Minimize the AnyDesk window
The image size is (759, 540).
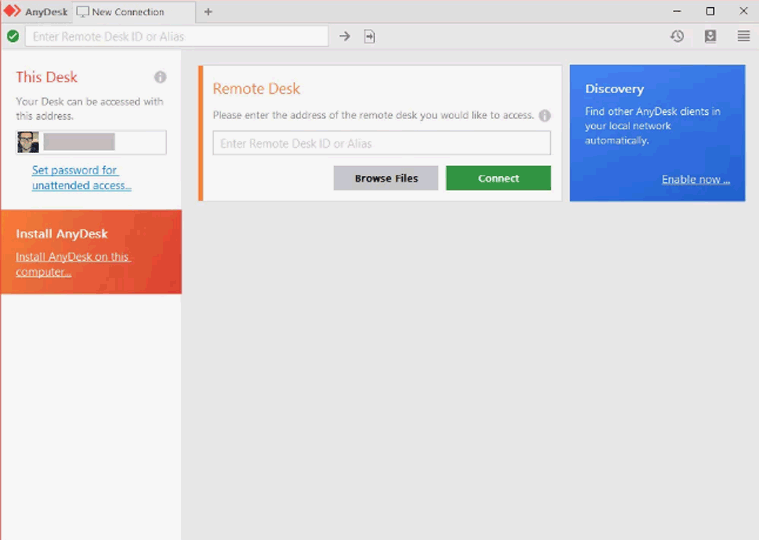[x=677, y=11]
